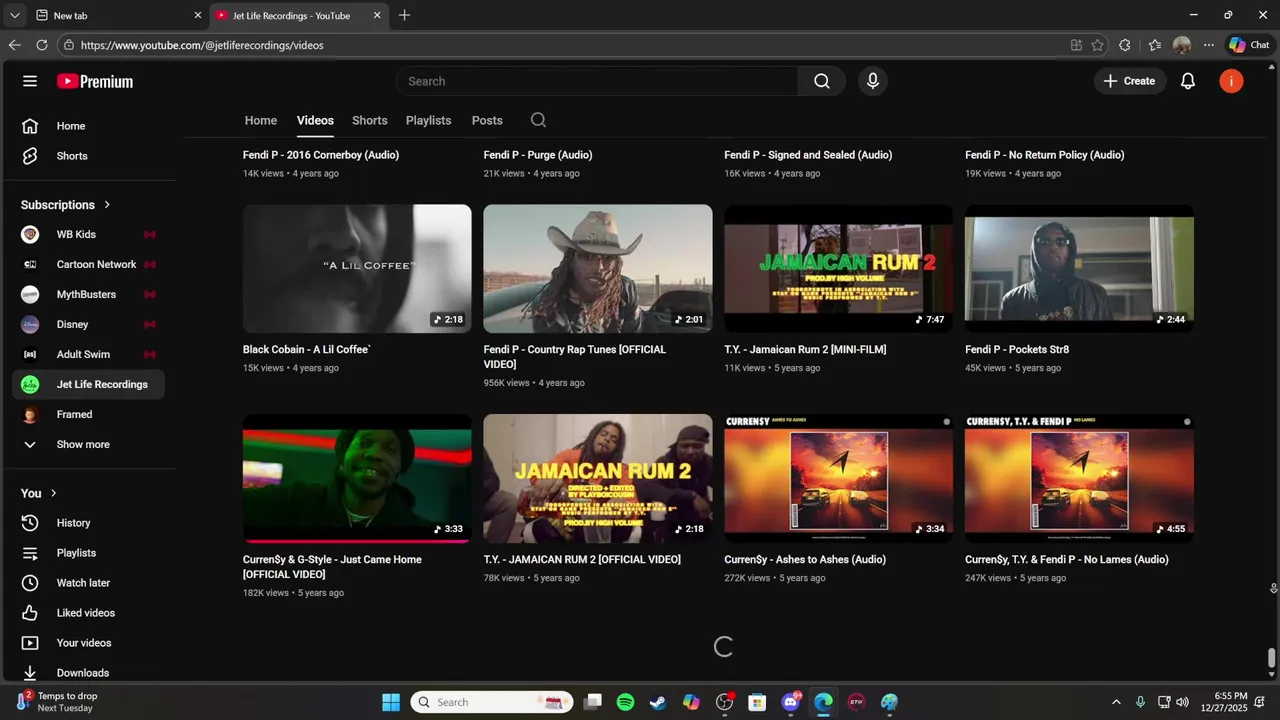
Task: Open the account avatar menu
Action: 1231,81
